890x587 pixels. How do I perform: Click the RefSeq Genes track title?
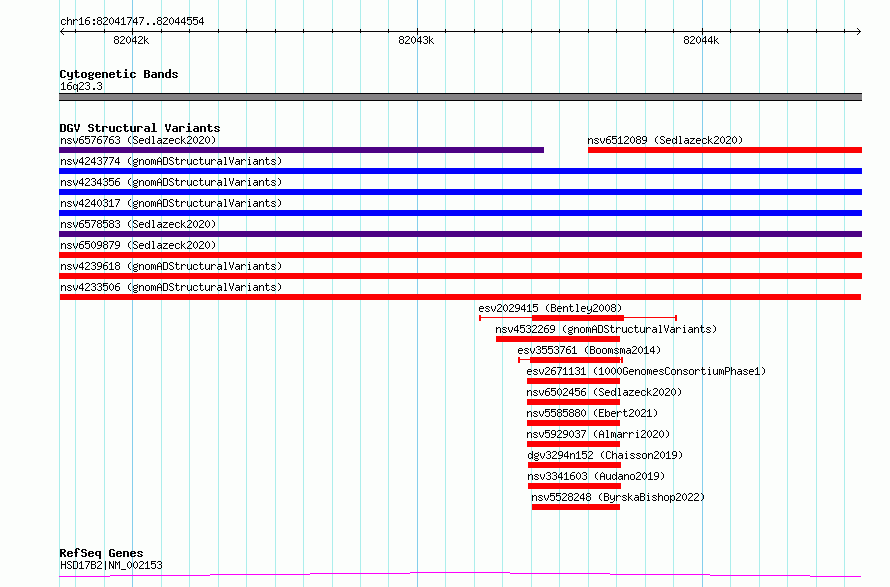click(102, 553)
